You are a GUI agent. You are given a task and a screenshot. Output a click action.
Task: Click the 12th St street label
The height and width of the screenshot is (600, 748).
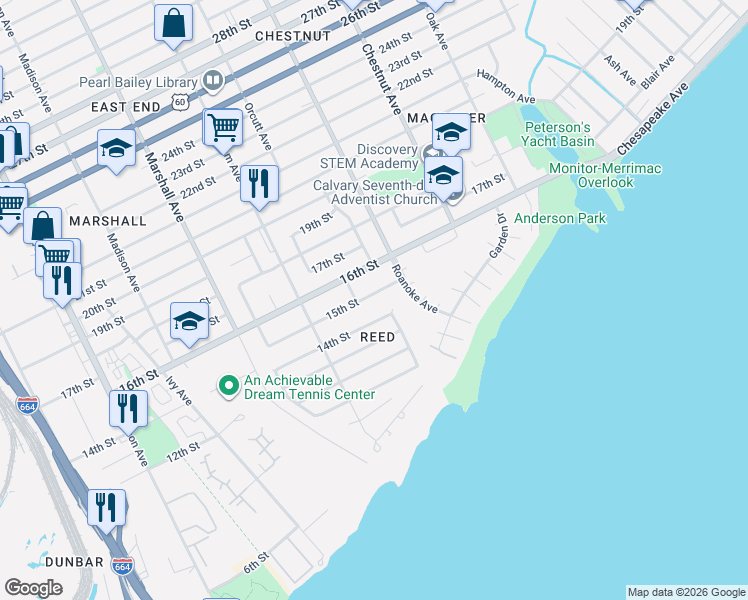tap(183, 452)
